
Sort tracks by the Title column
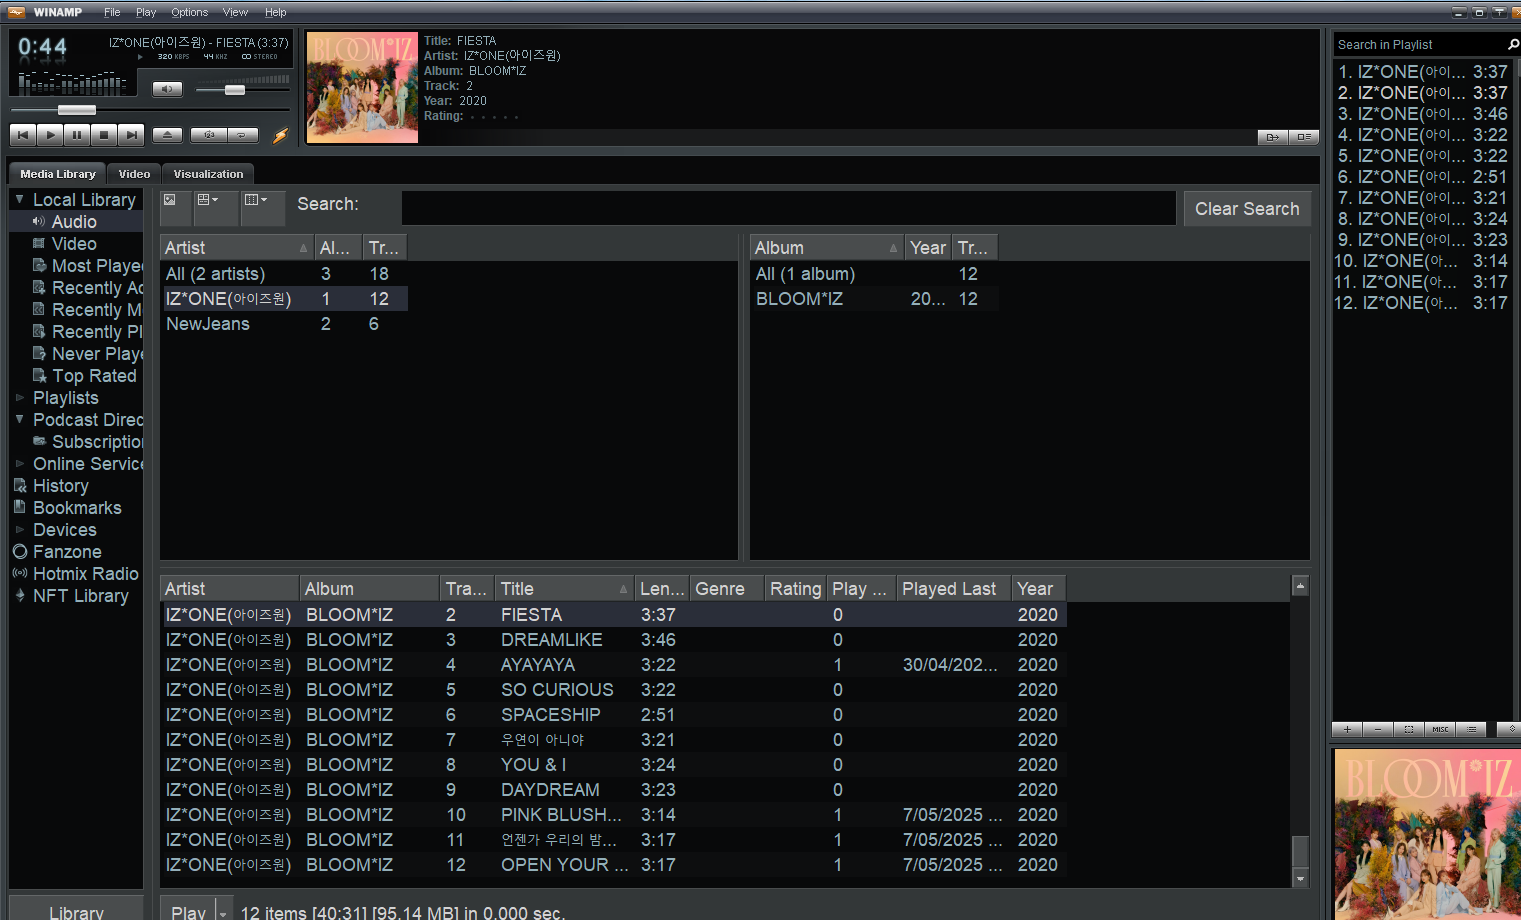[x=565, y=589]
